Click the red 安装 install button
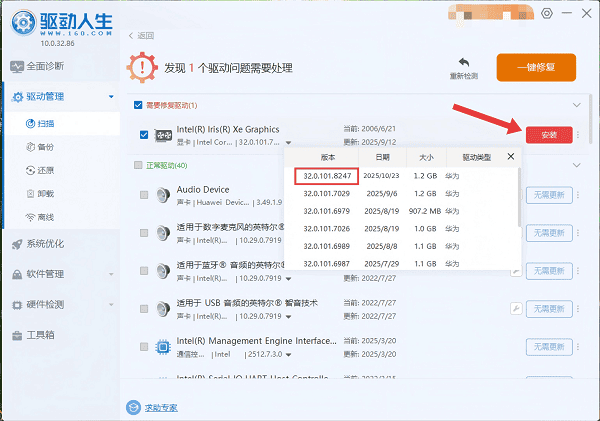This screenshot has height=421, width=600. (x=549, y=134)
